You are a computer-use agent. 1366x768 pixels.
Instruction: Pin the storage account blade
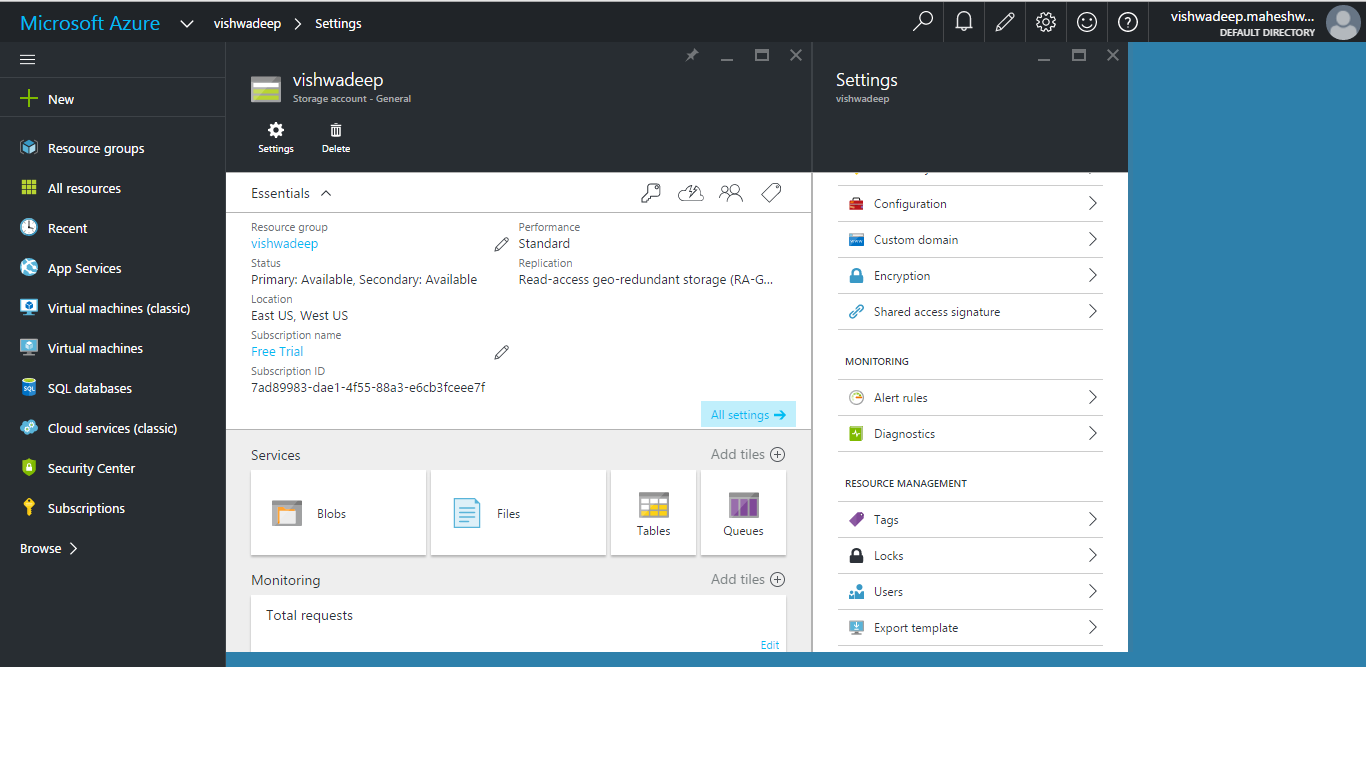692,56
